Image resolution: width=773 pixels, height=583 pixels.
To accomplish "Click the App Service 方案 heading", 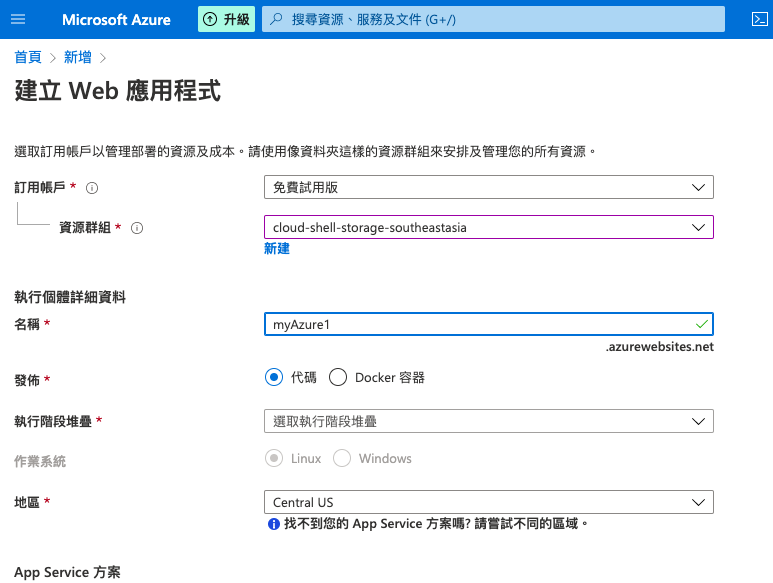I will 67,572.
